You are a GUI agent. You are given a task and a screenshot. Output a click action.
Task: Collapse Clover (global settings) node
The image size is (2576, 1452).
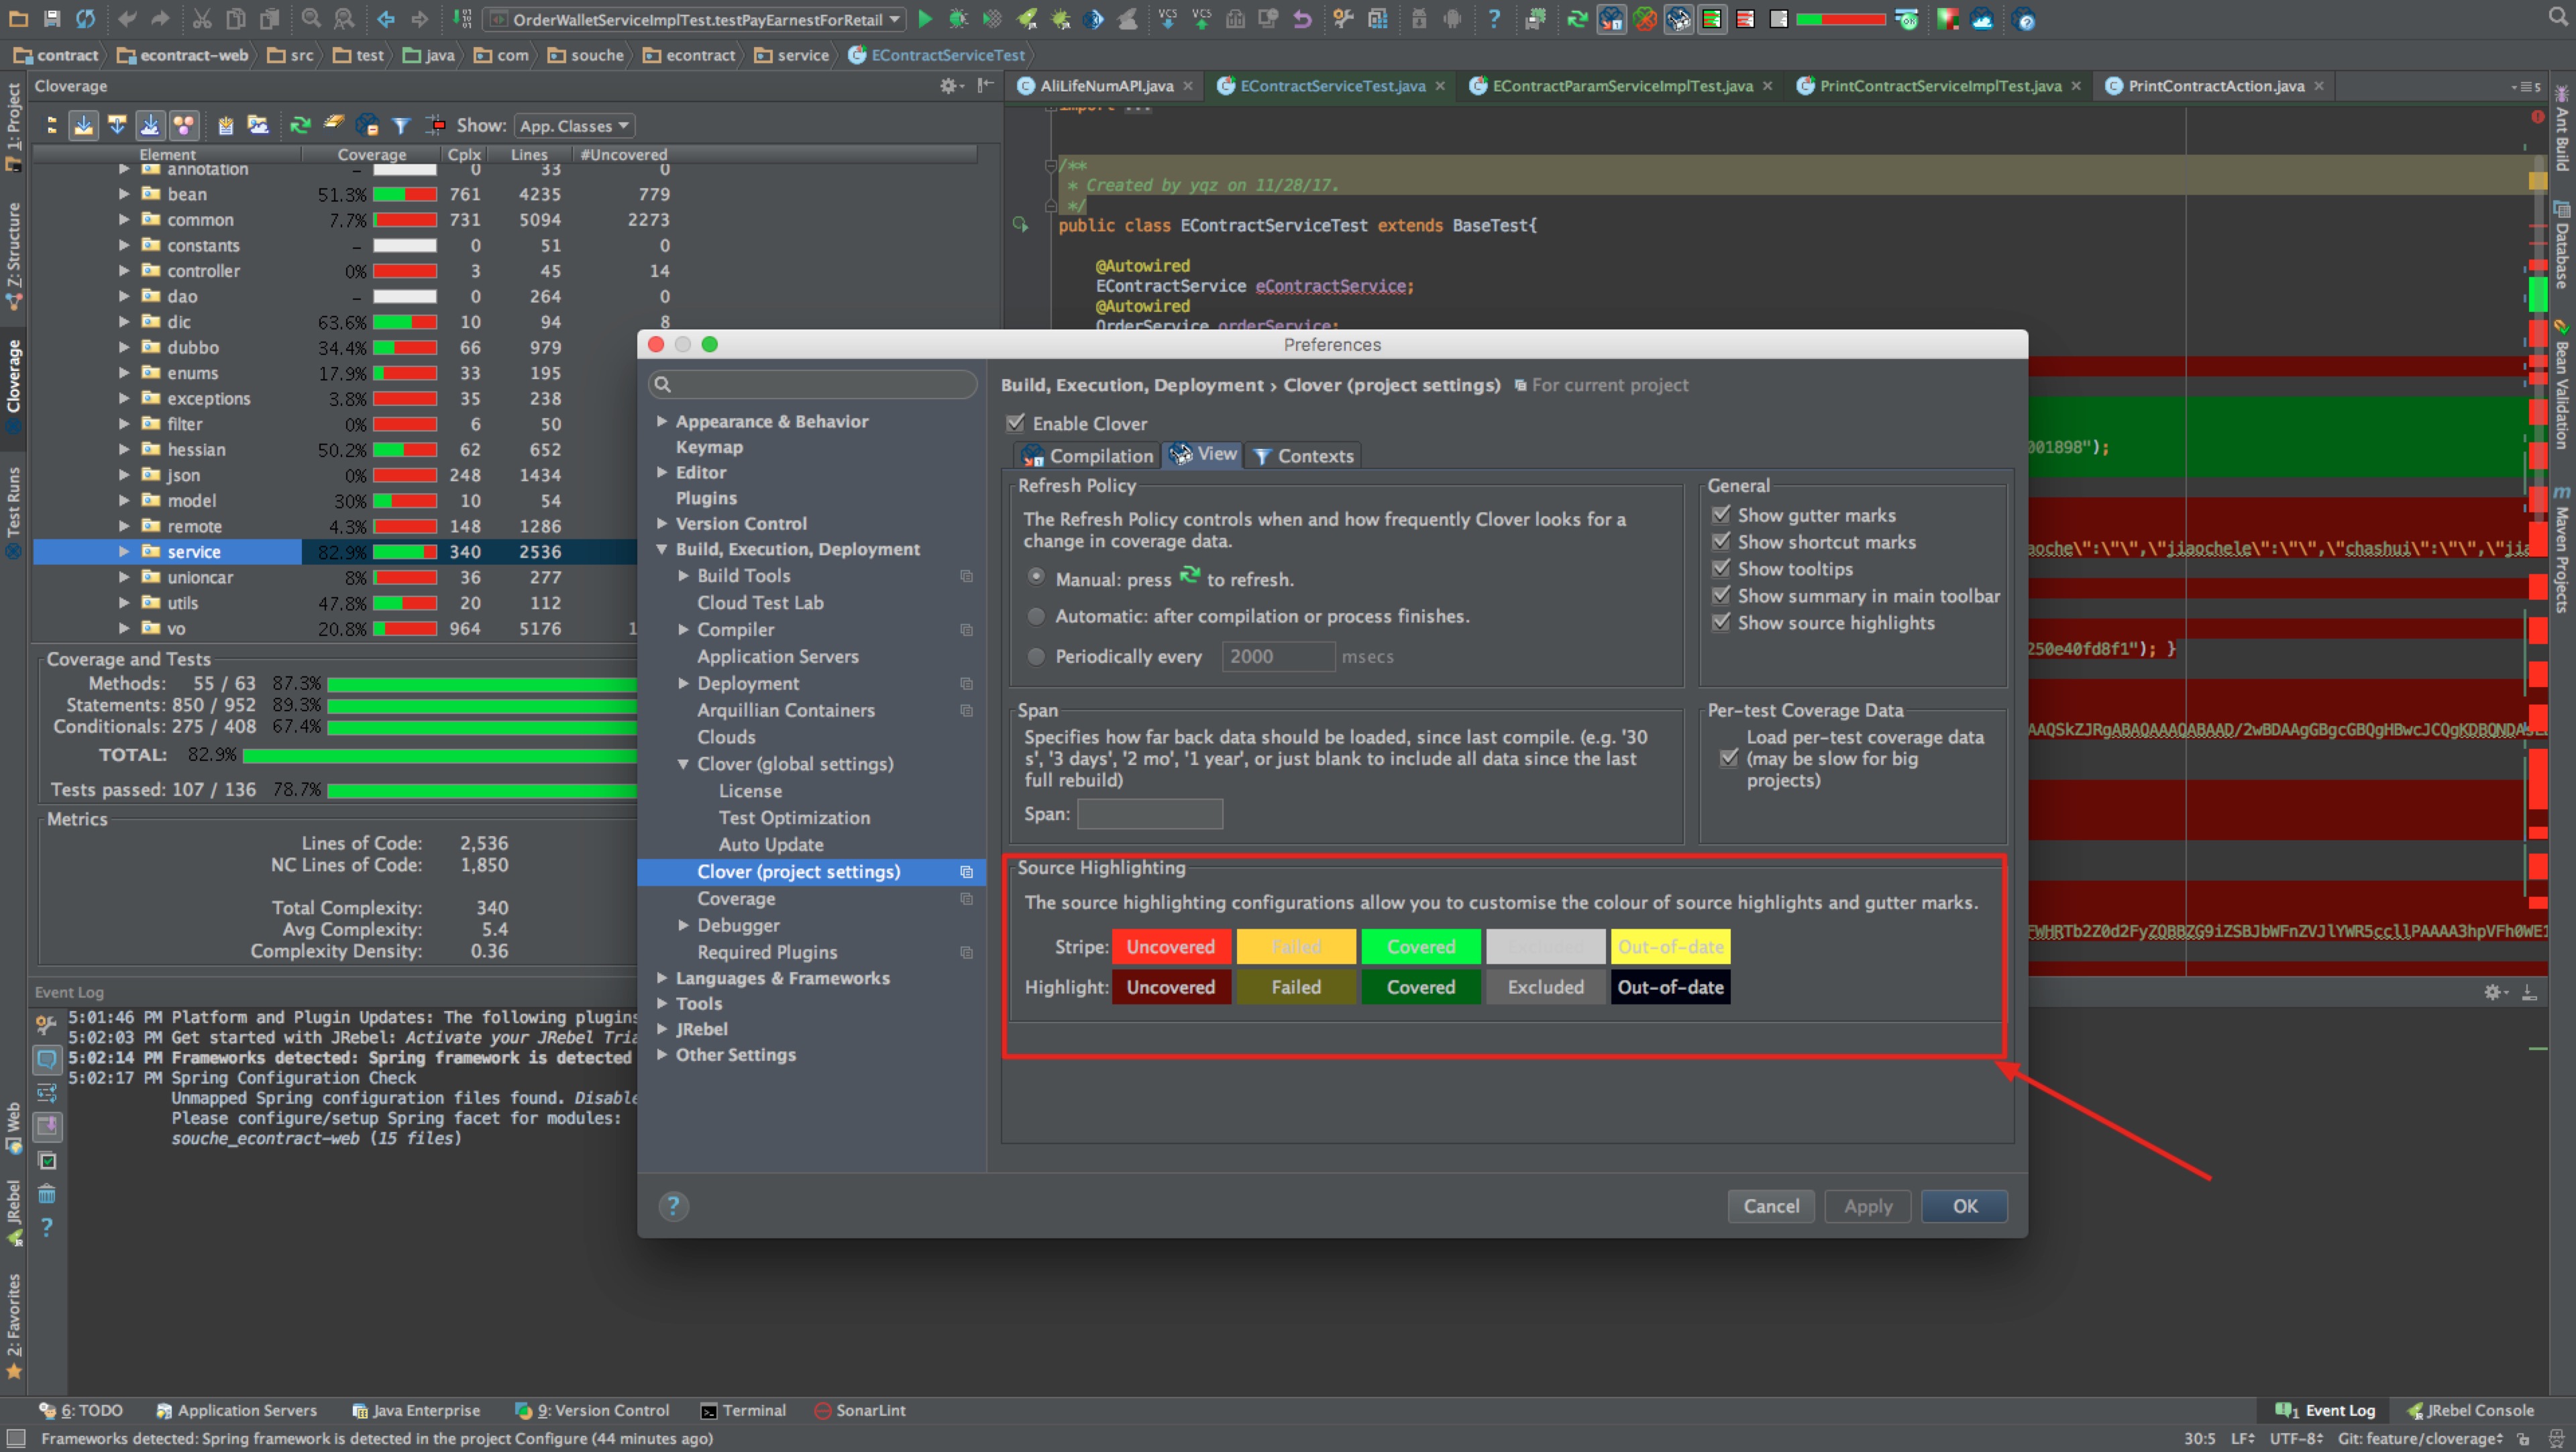pyautogui.click(x=684, y=764)
